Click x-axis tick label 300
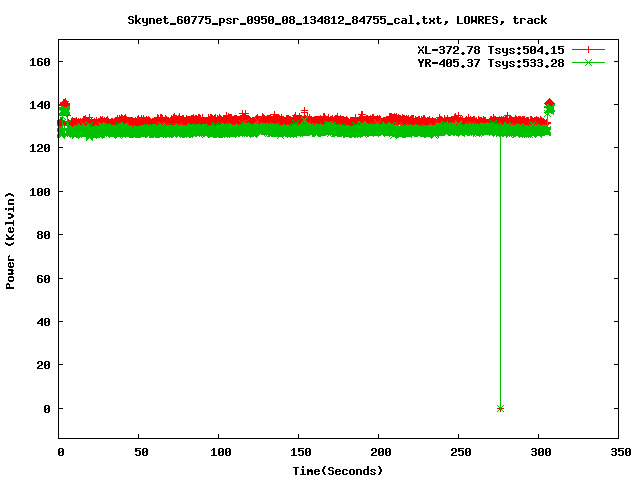The height and width of the screenshot is (480, 640). tap(541, 452)
